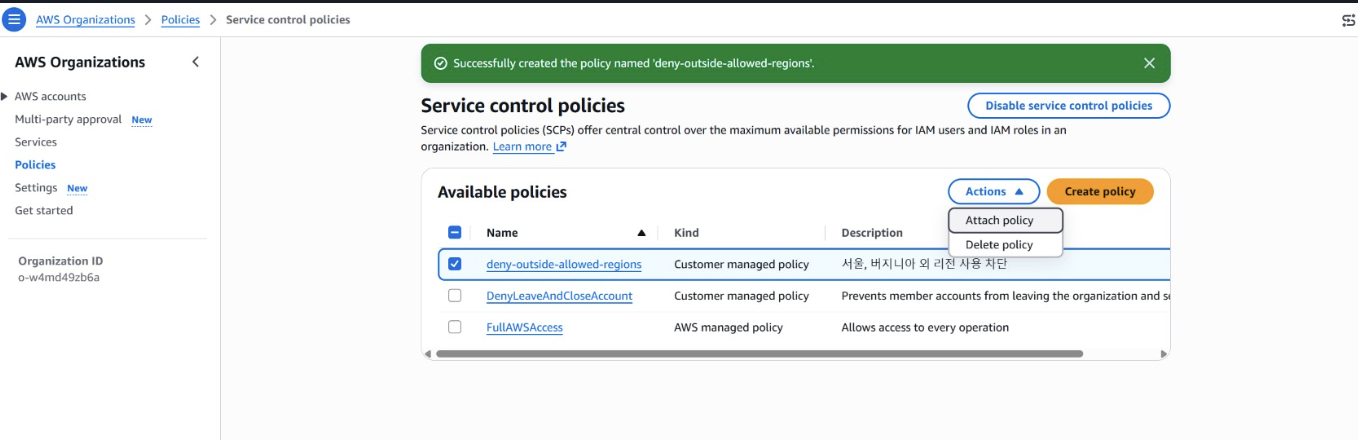Collapse the AWS Organizations side panel
This screenshot has width=1358, height=440.
[195, 62]
